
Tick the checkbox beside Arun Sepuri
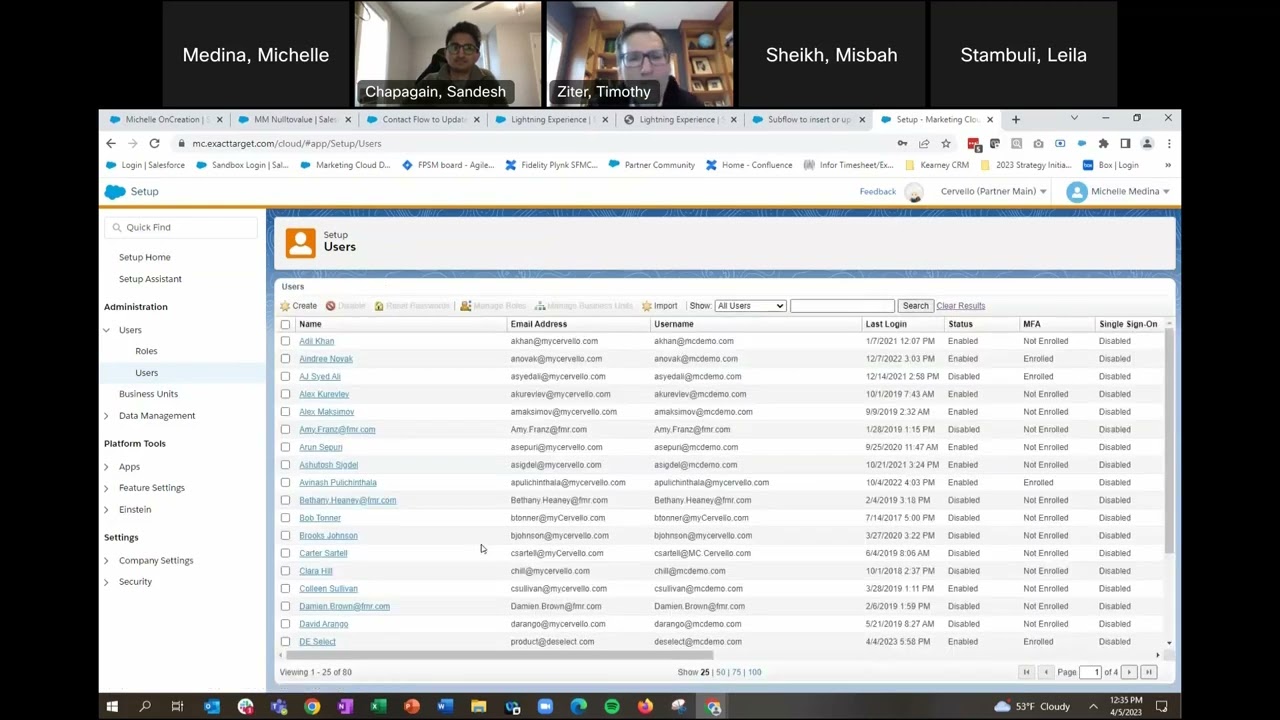point(285,447)
